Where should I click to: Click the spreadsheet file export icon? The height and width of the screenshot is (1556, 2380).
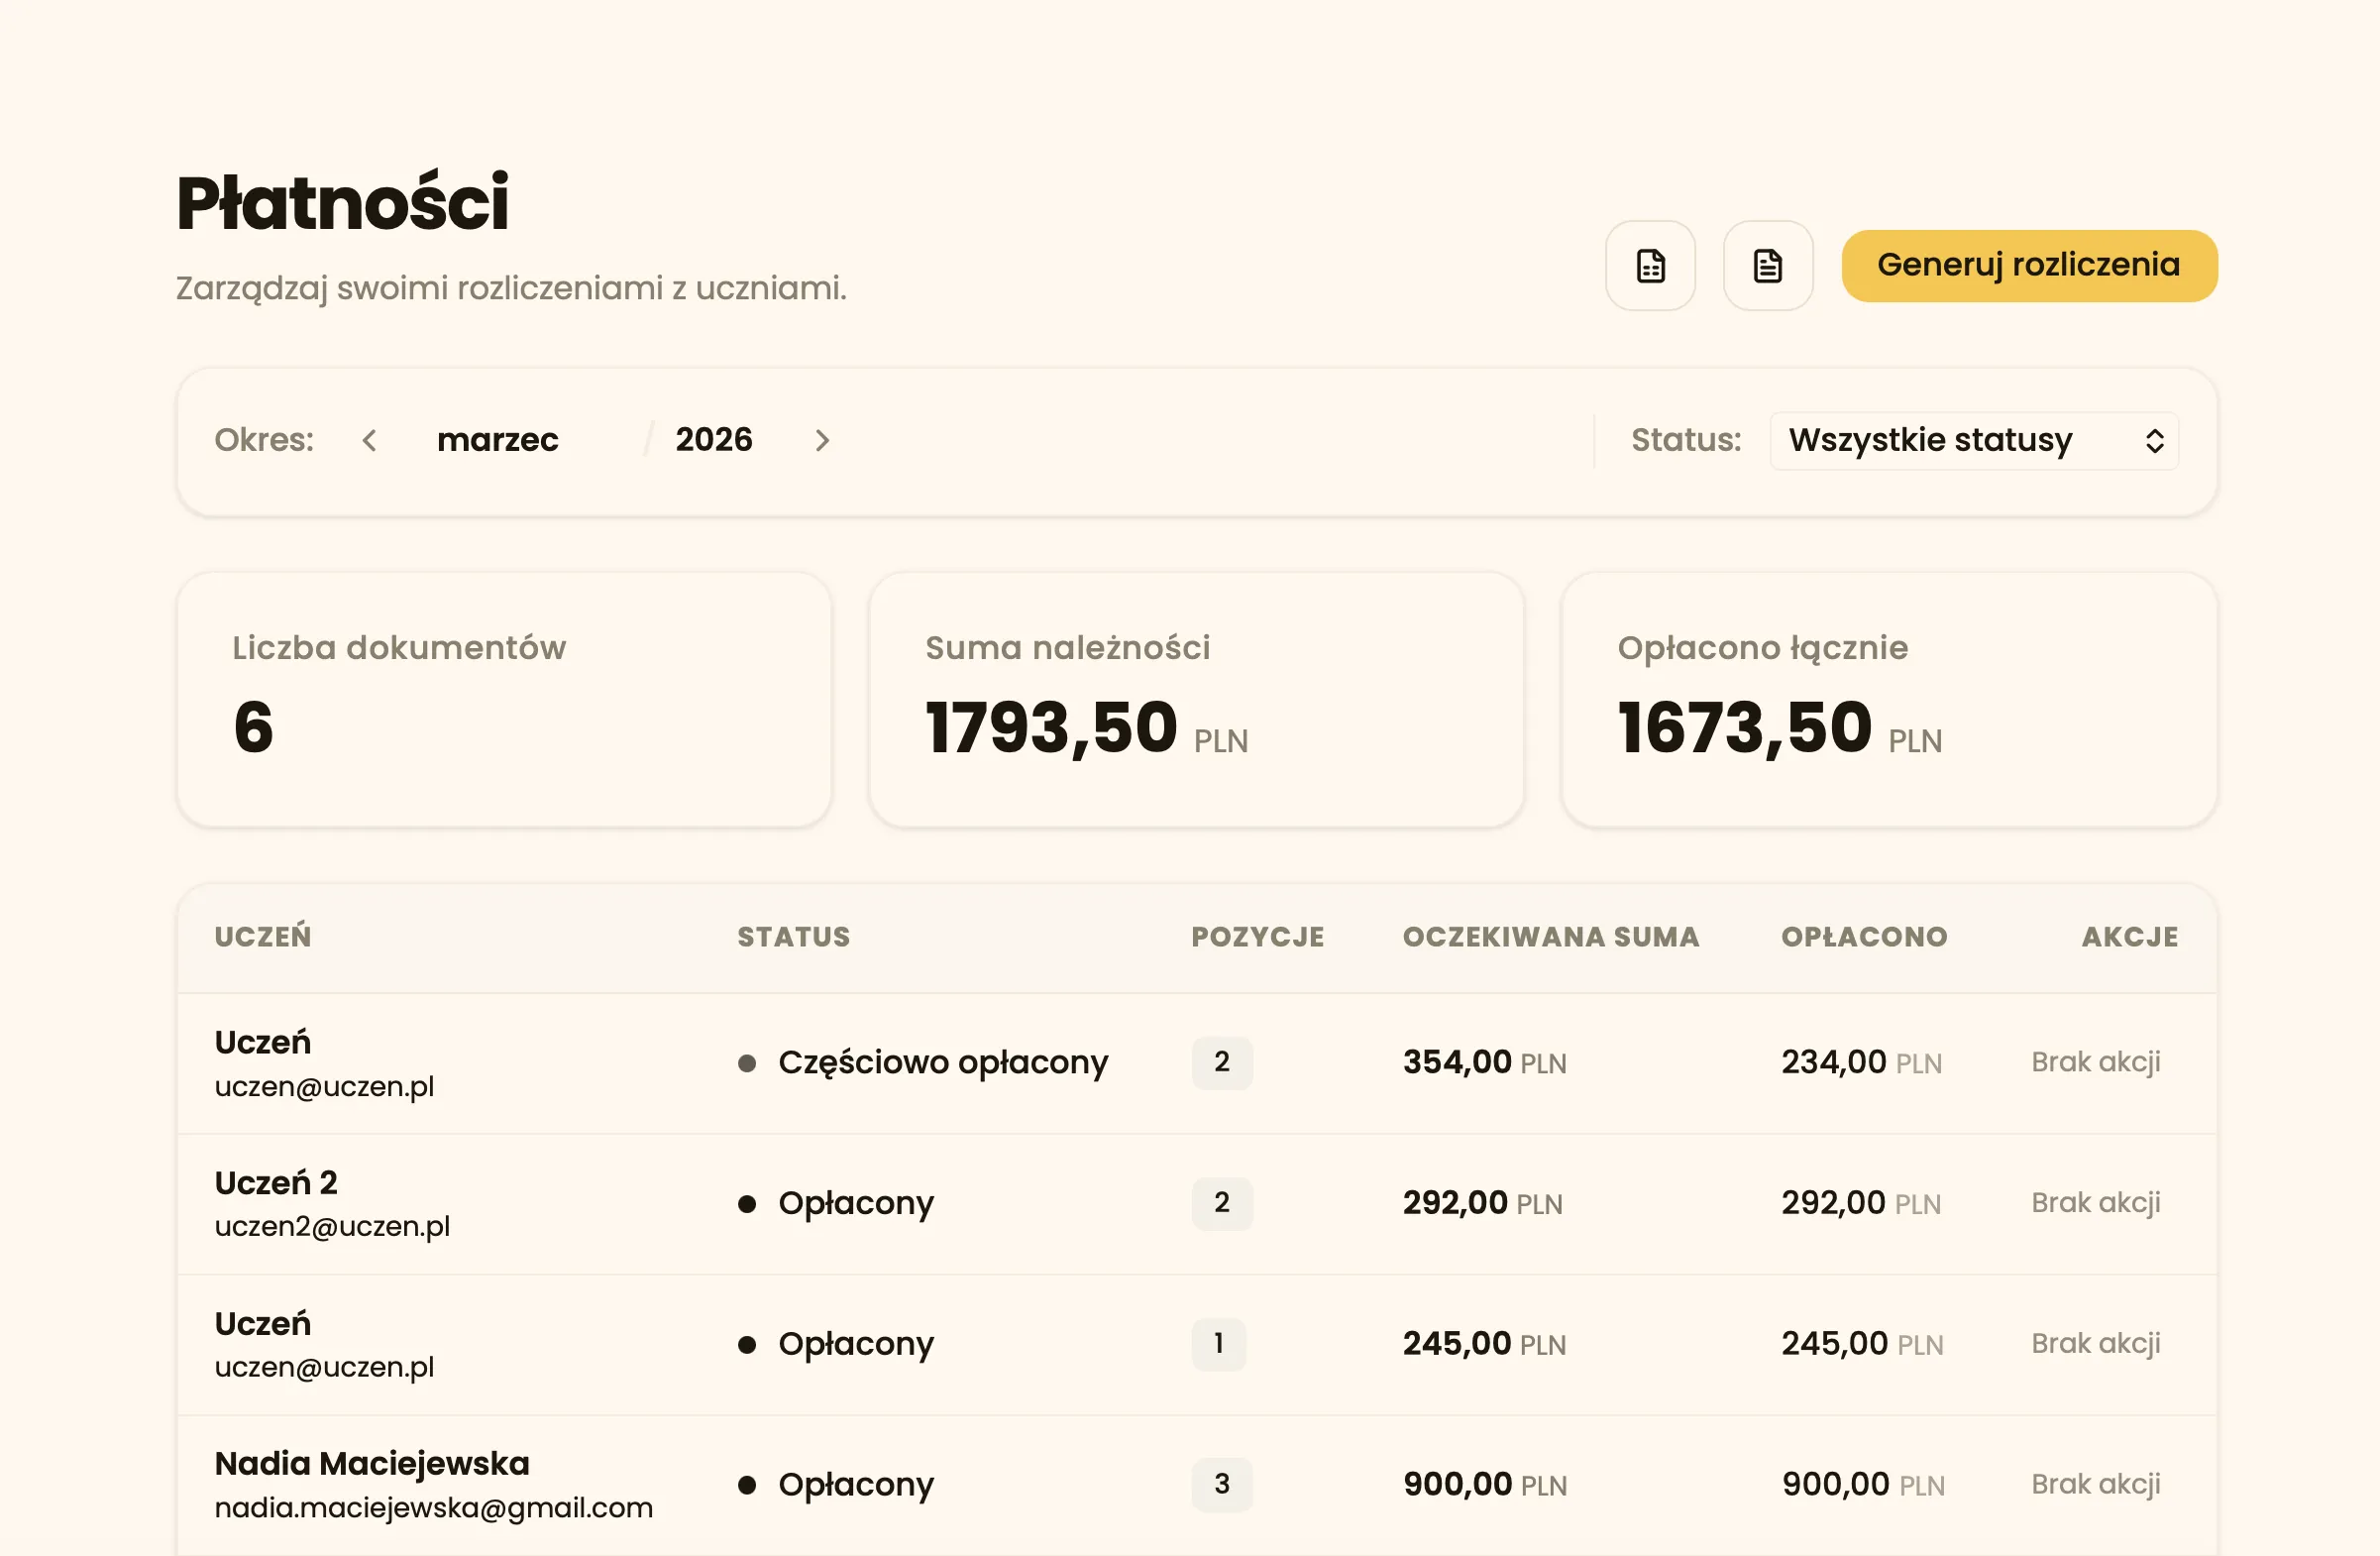pos(1650,266)
